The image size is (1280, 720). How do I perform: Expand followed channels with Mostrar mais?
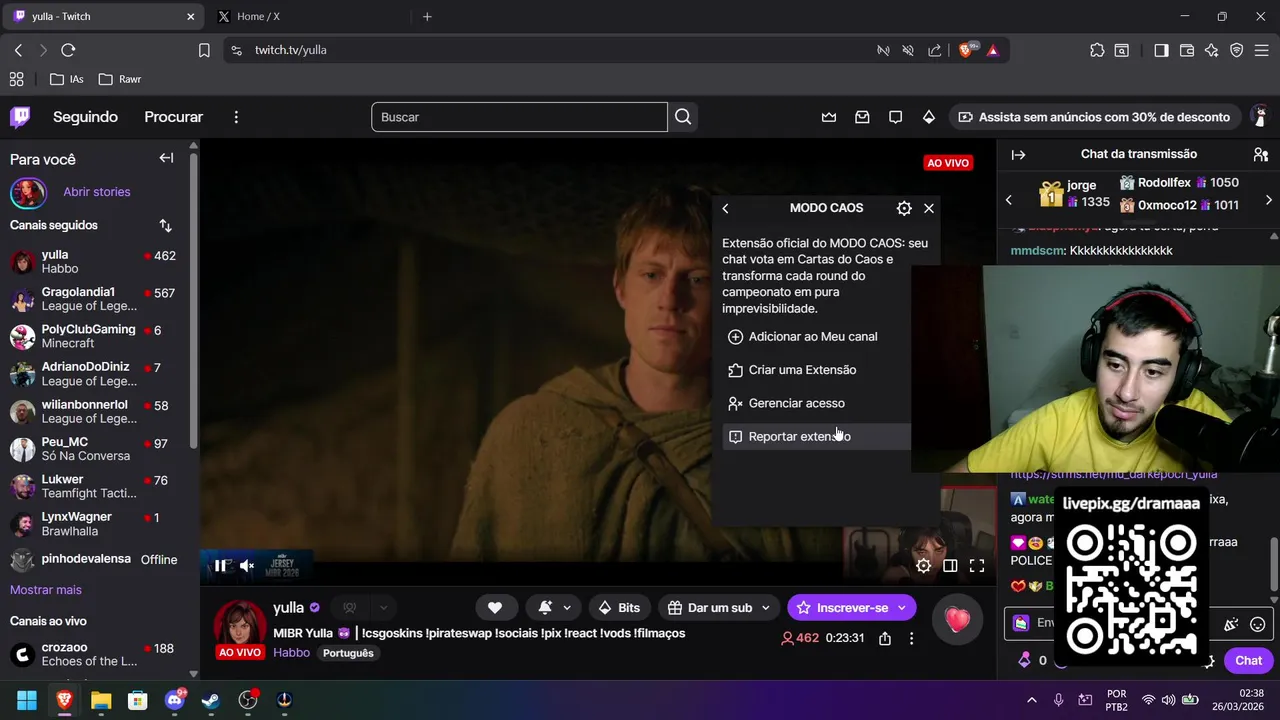pyautogui.click(x=46, y=590)
